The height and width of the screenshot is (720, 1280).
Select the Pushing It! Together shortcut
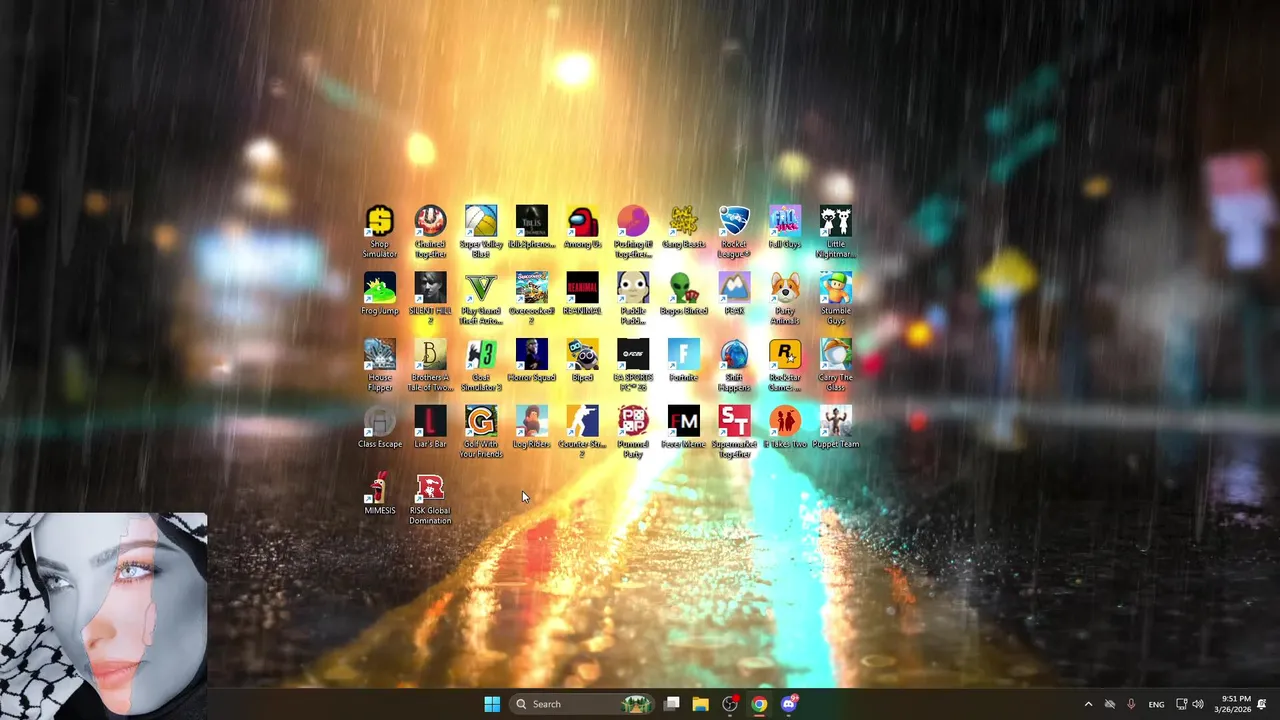(x=633, y=231)
